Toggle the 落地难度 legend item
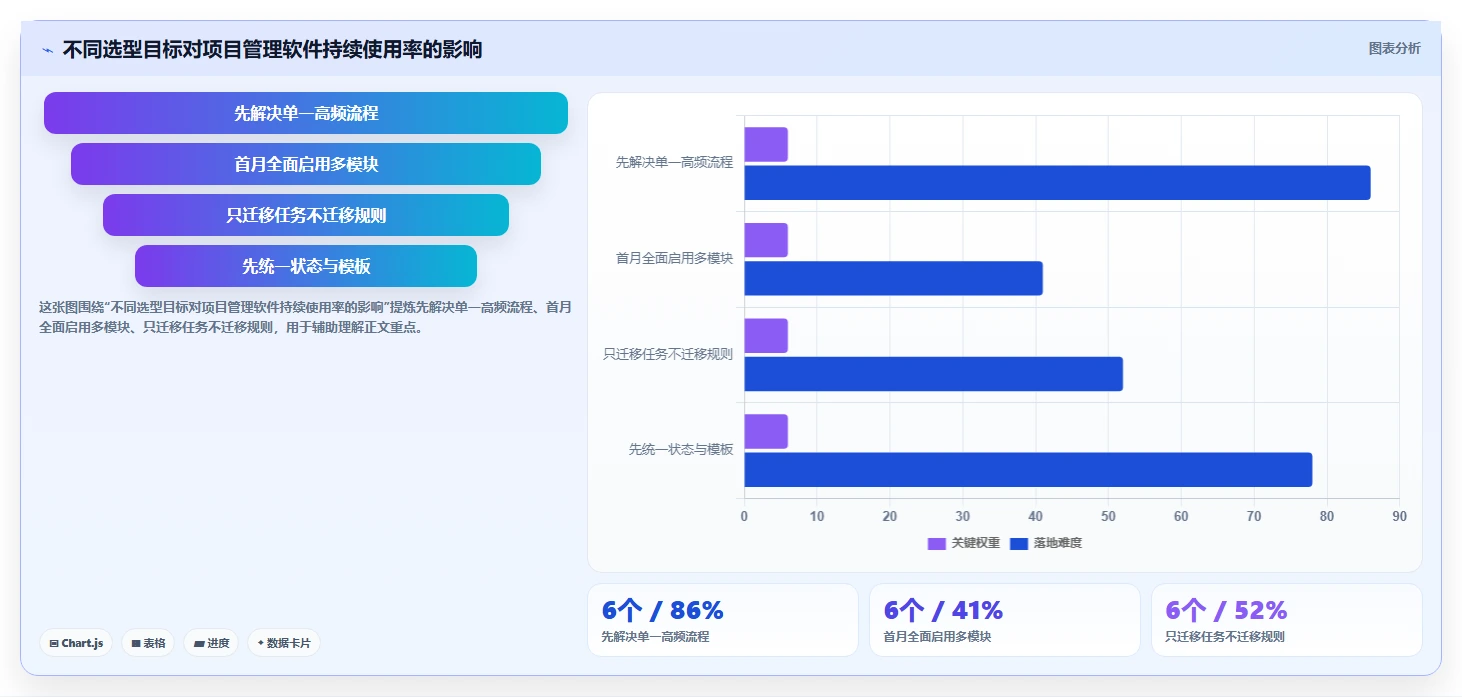The height and width of the screenshot is (697, 1462). pos(1046,543)
